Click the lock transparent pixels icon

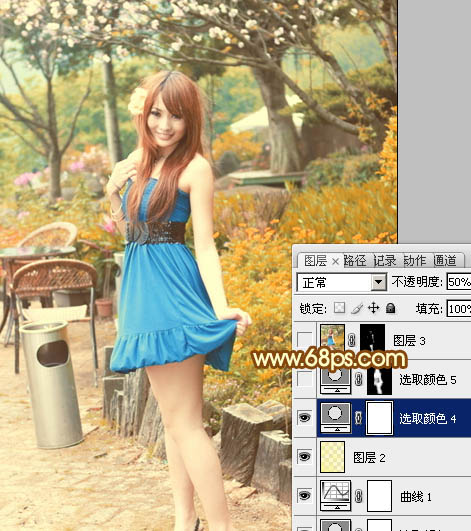(339, 308)
